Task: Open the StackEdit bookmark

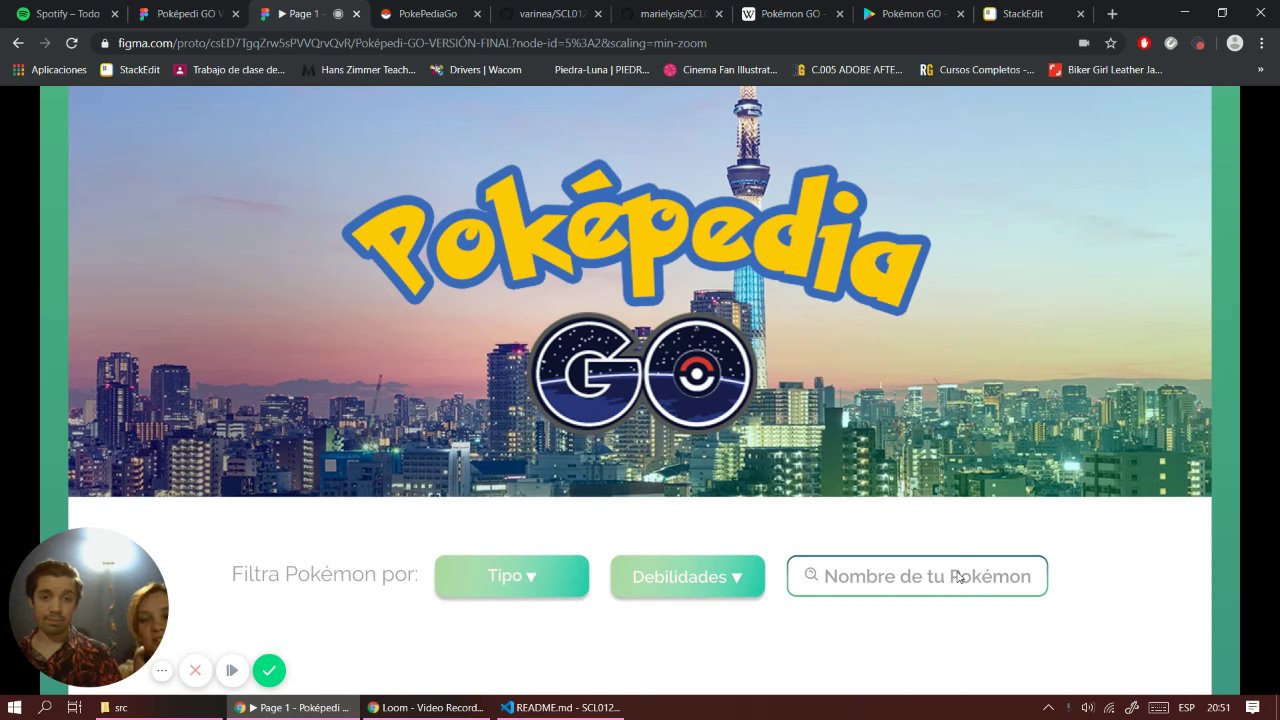Action: (130, 70)
